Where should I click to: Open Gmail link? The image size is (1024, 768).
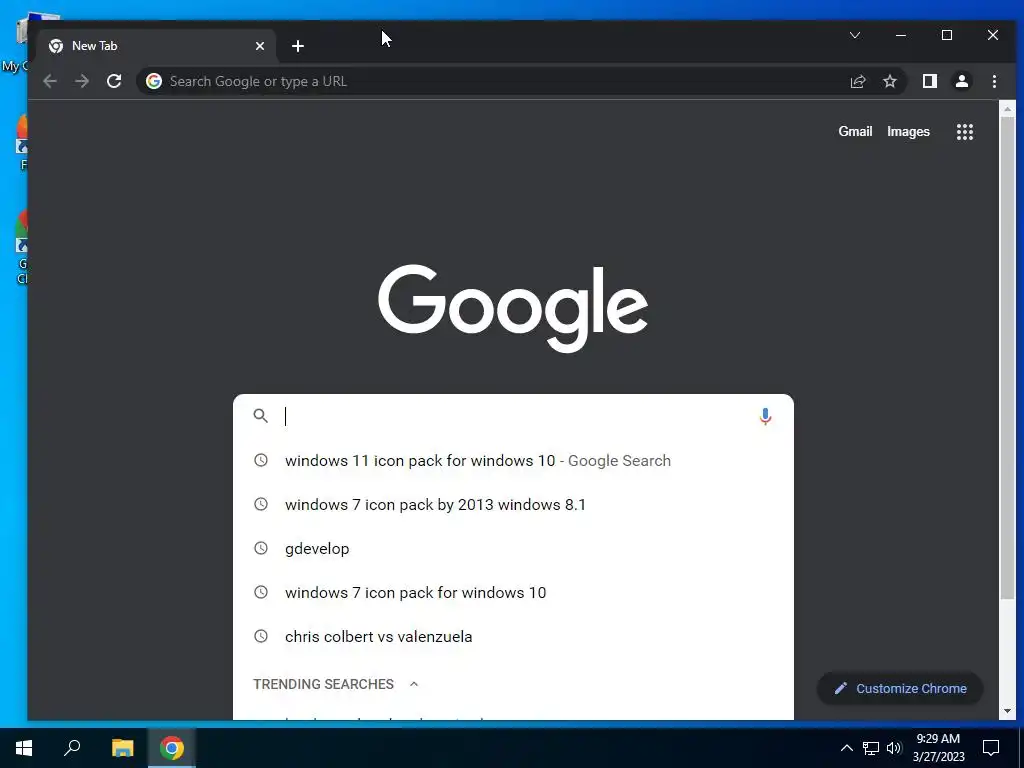855,132
